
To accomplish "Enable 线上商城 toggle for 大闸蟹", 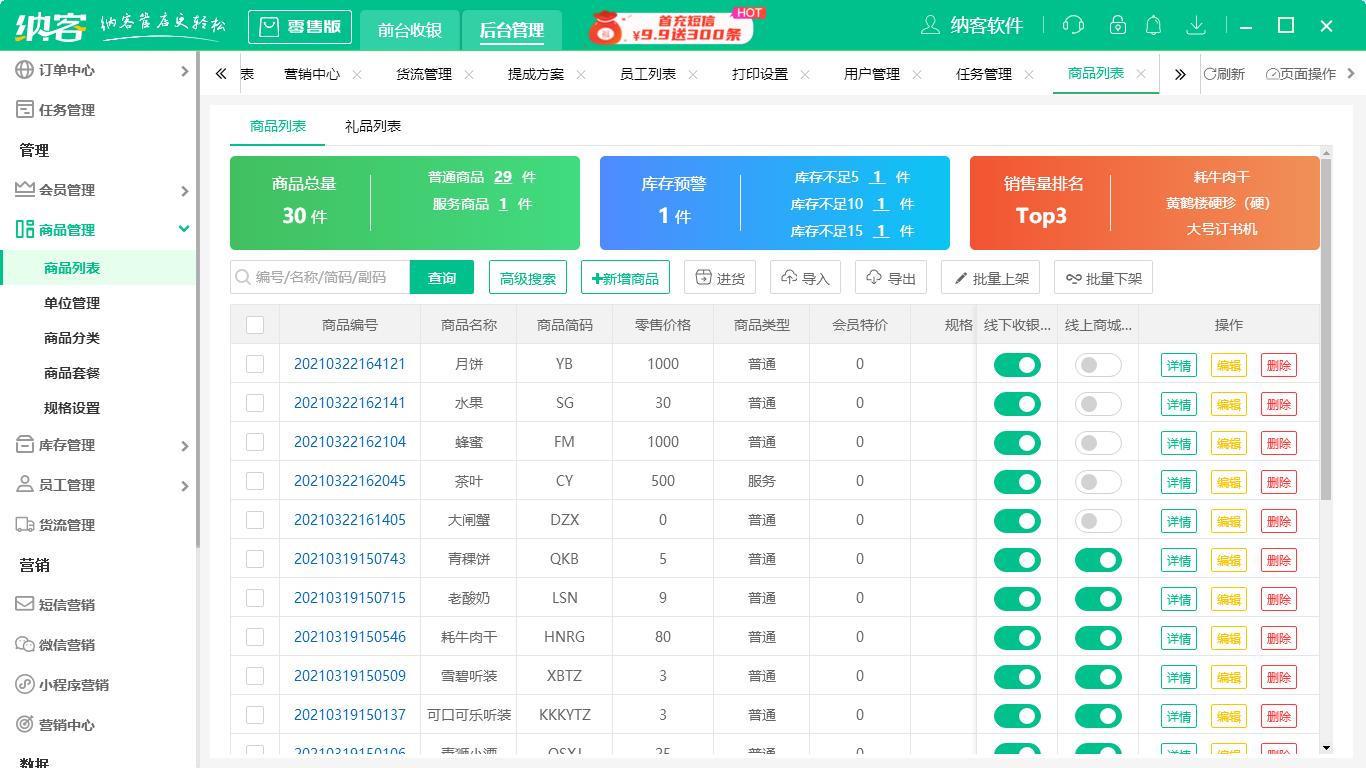I will coord(1097,520).
